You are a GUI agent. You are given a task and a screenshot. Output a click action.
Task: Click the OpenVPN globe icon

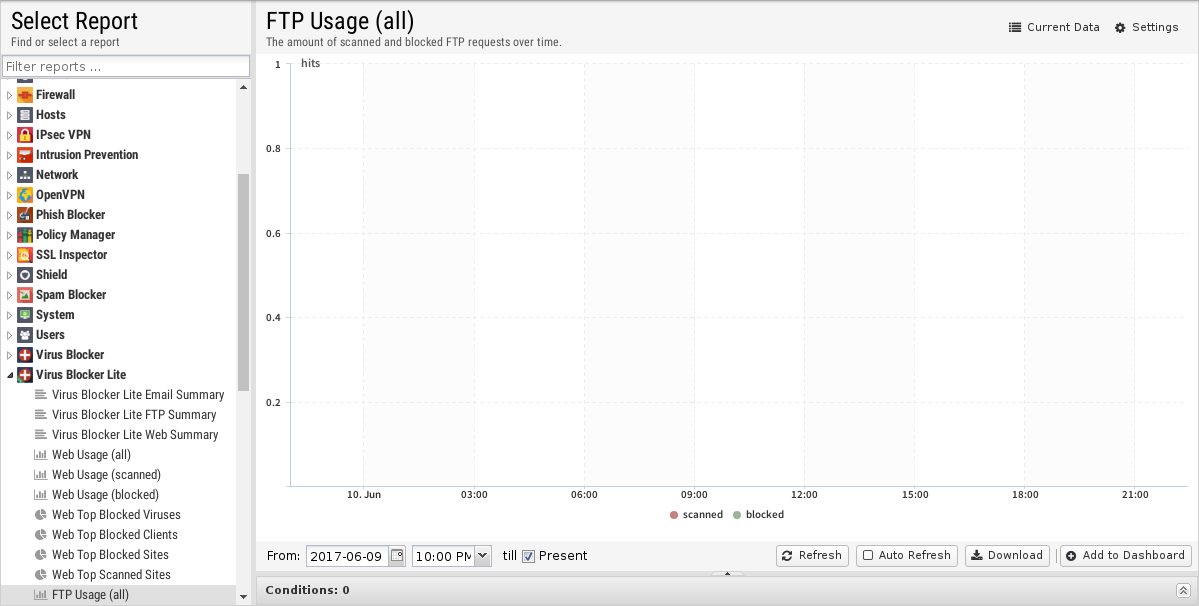(x=25, y=195)
